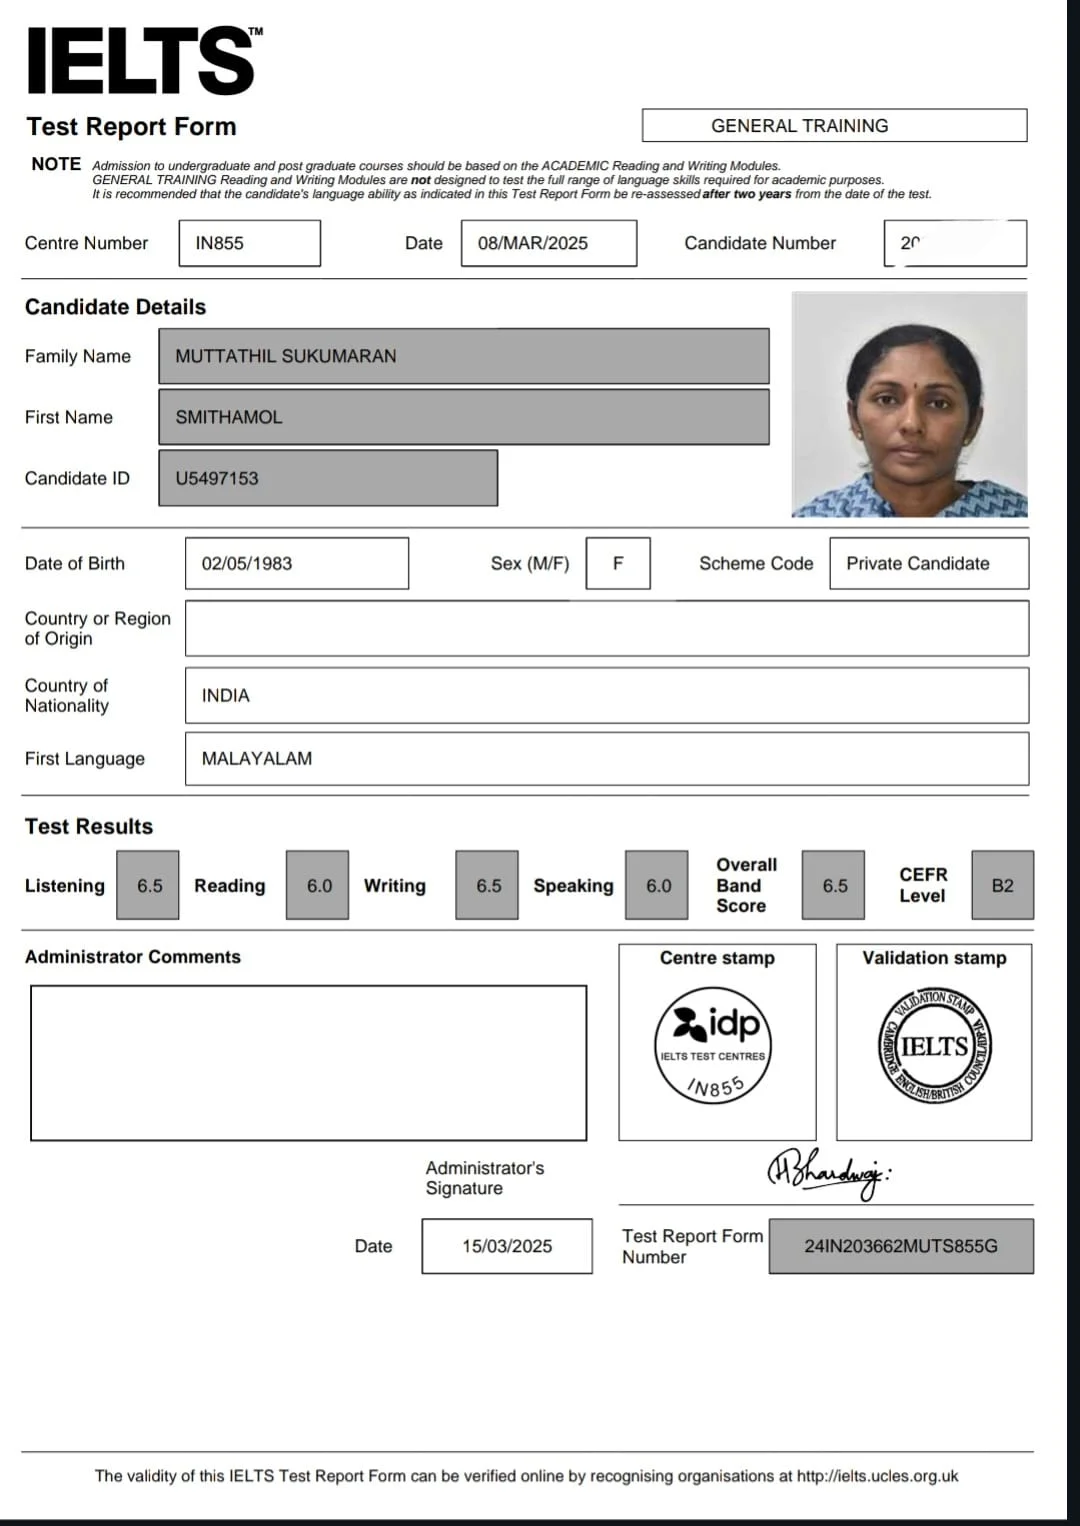This screenshot has height=1526, width=1080.
Task: Click the 'NOTE' label
Action: 56,164
